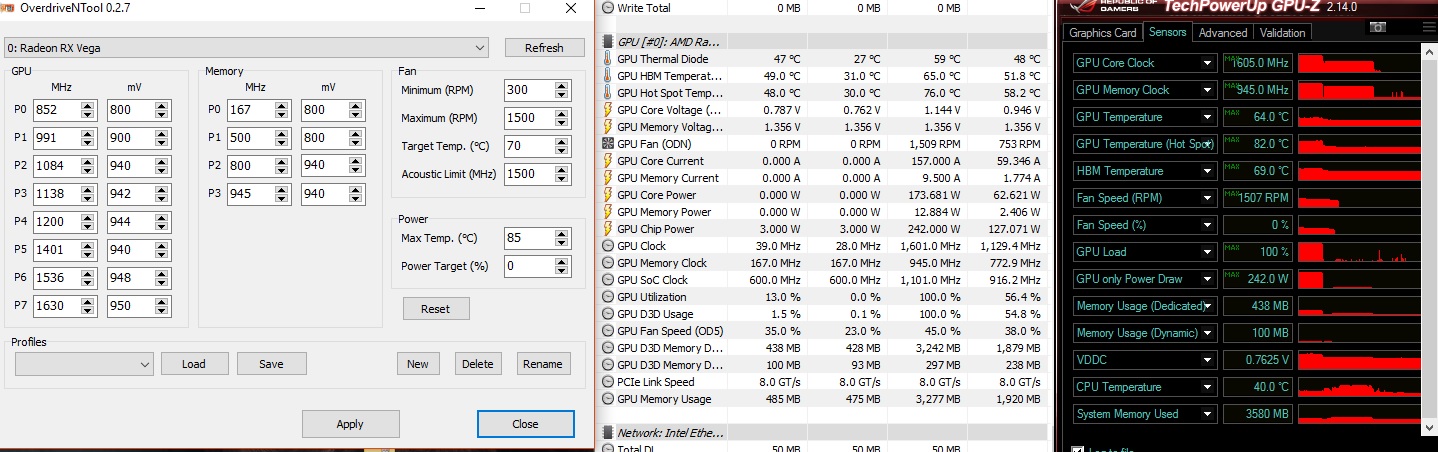Click the PCIe Link Speed row icon
Viewport: 1438px width, 452px height.
pos(608,382)
